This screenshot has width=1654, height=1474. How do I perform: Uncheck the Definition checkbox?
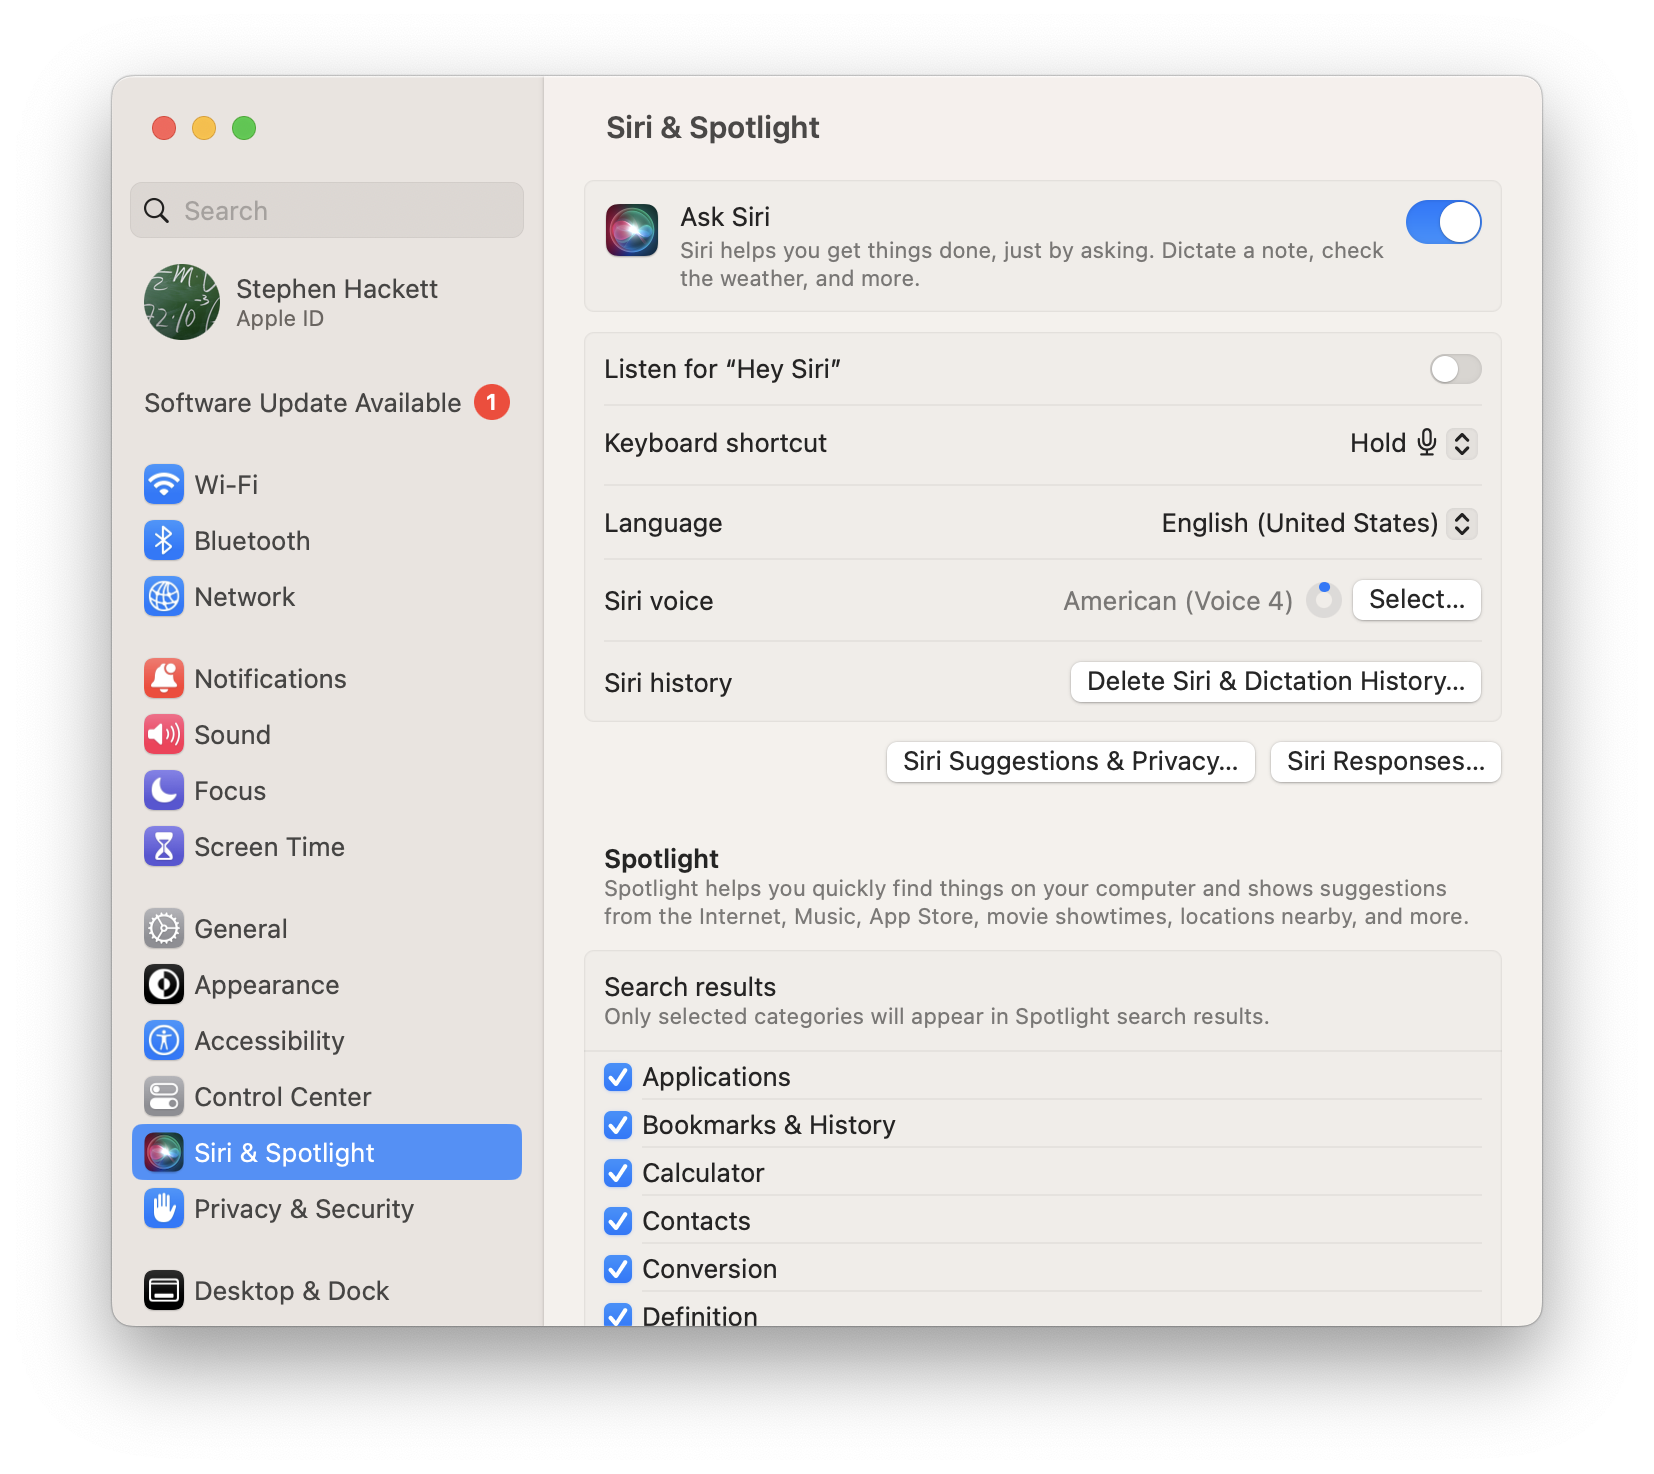pos(618,1316)
